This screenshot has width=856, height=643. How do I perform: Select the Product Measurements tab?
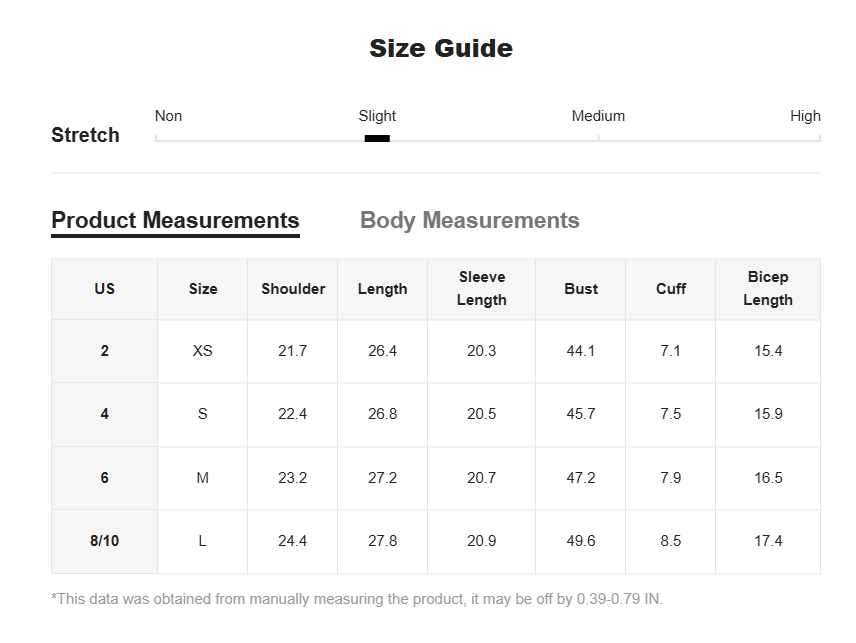click(x=175, y=221)
